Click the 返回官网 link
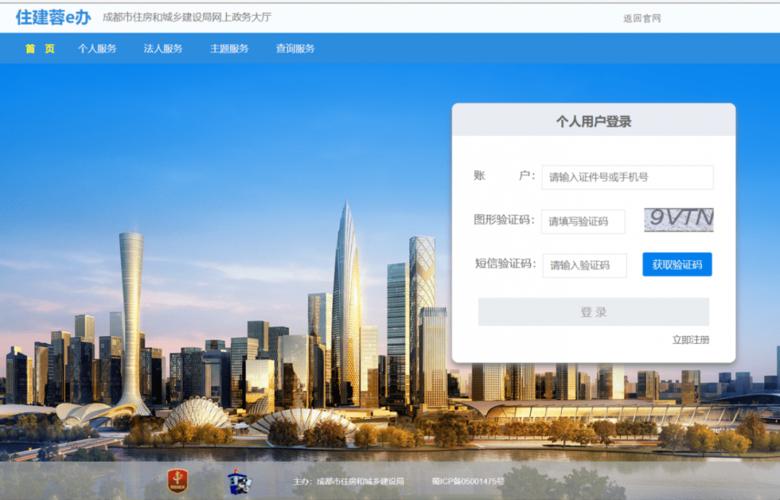The width and height of the screenshot is (780, 500). (x=642, y=18)
